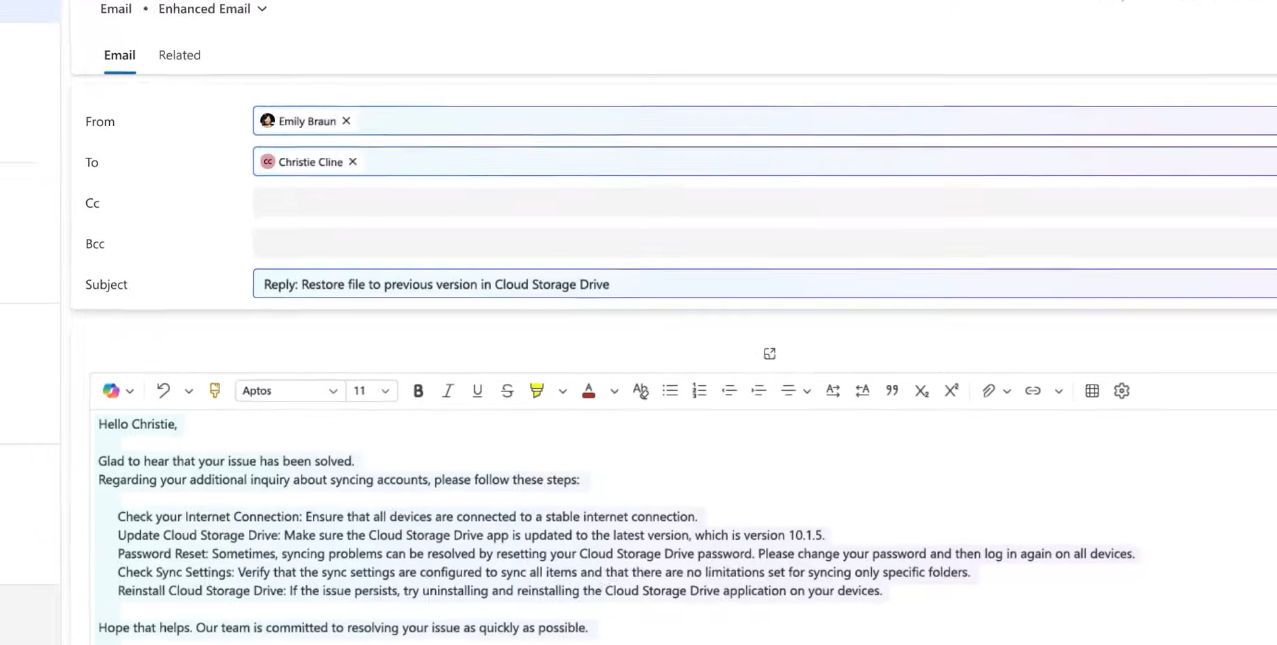Toggle the bulleted list
This screenshot has height=645, width=1277.
(670, 390)
